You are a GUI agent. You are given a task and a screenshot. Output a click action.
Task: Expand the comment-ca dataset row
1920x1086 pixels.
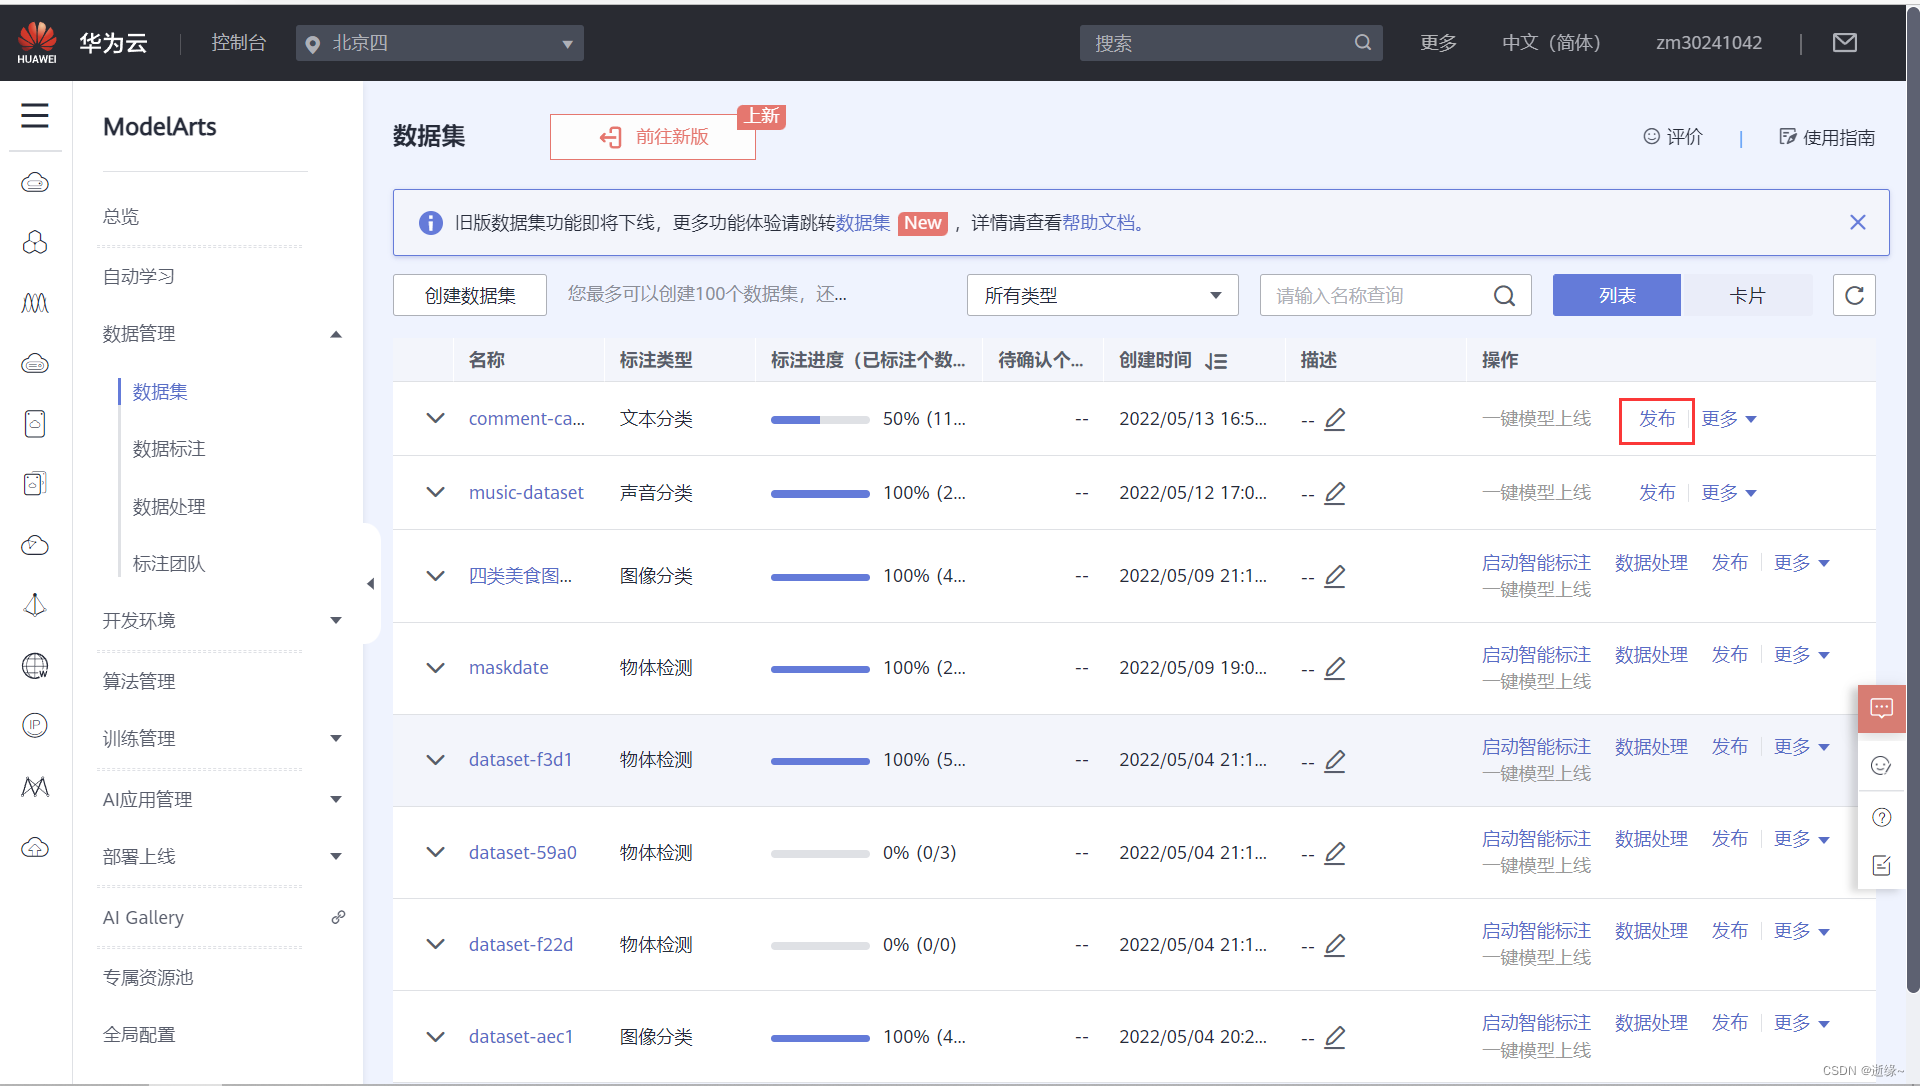click(435, 418)
